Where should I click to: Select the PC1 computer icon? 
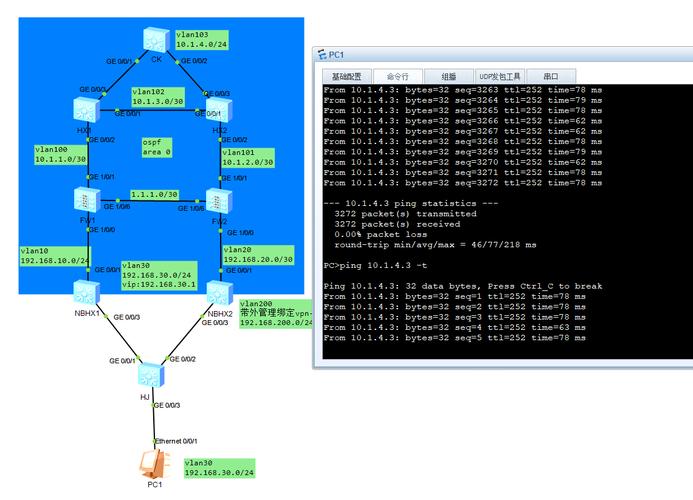click(x=149, y=463)
